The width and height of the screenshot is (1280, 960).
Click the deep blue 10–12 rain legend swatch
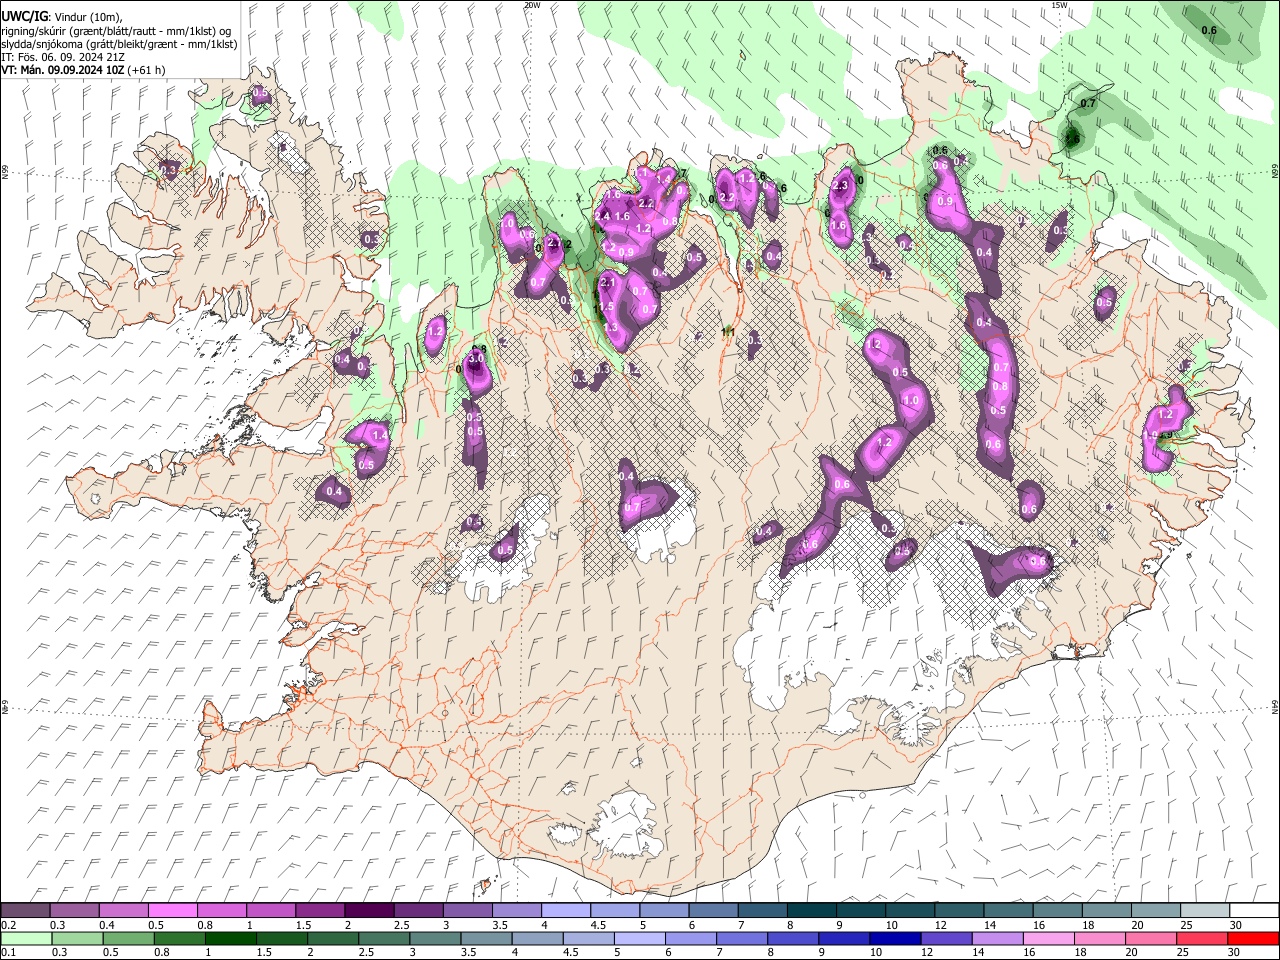[895, 938]
